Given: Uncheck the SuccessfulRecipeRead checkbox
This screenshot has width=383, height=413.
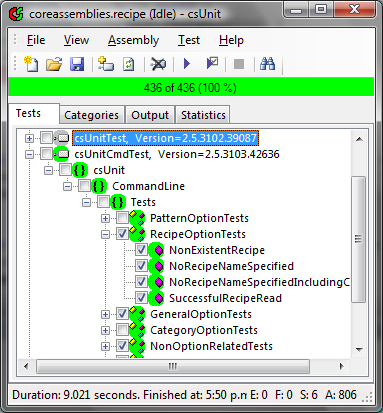Looking at the screenshot, I should click(x=141, y=298).
